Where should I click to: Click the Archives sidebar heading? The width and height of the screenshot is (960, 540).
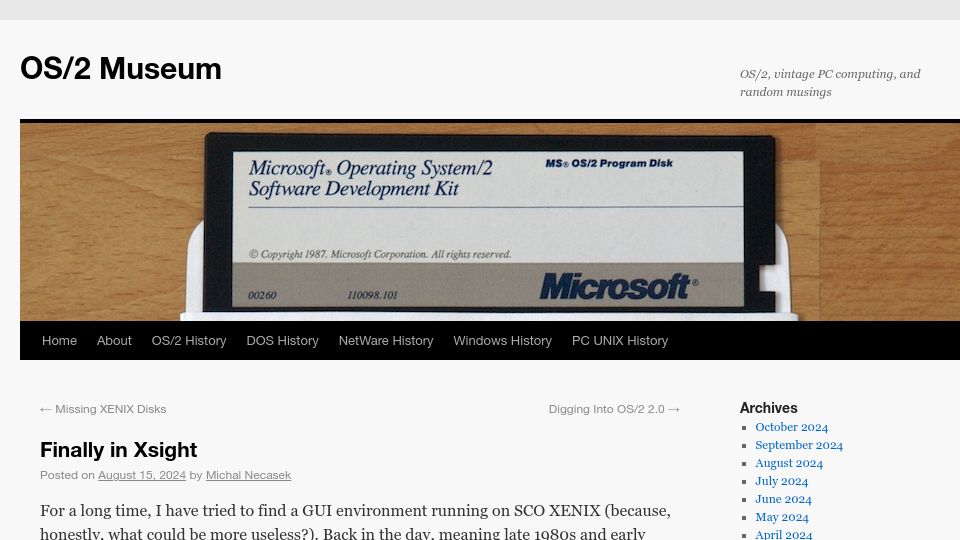tap(768, 408)
